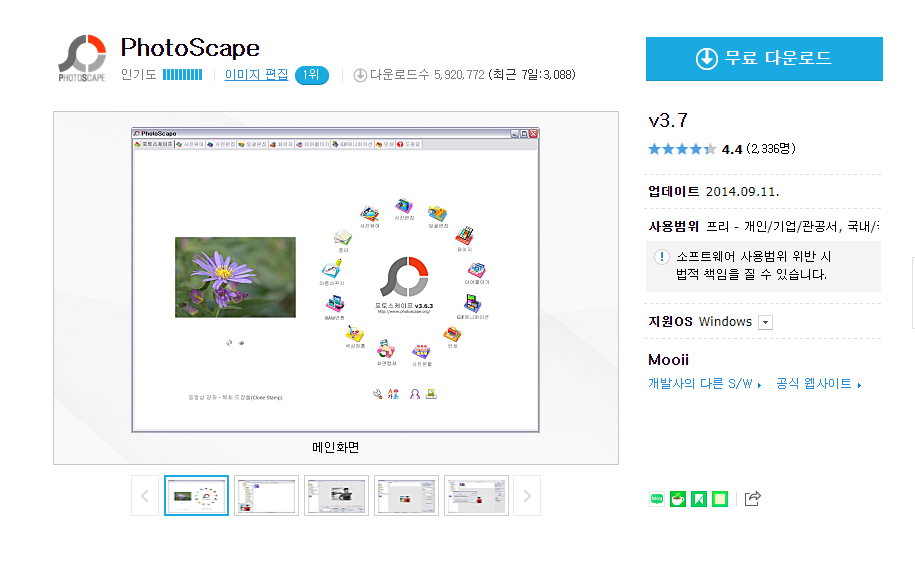Click the update date 2014.09.11.
Image resolution: width=915 pixels, height=568 pixels.
(742, 191)
